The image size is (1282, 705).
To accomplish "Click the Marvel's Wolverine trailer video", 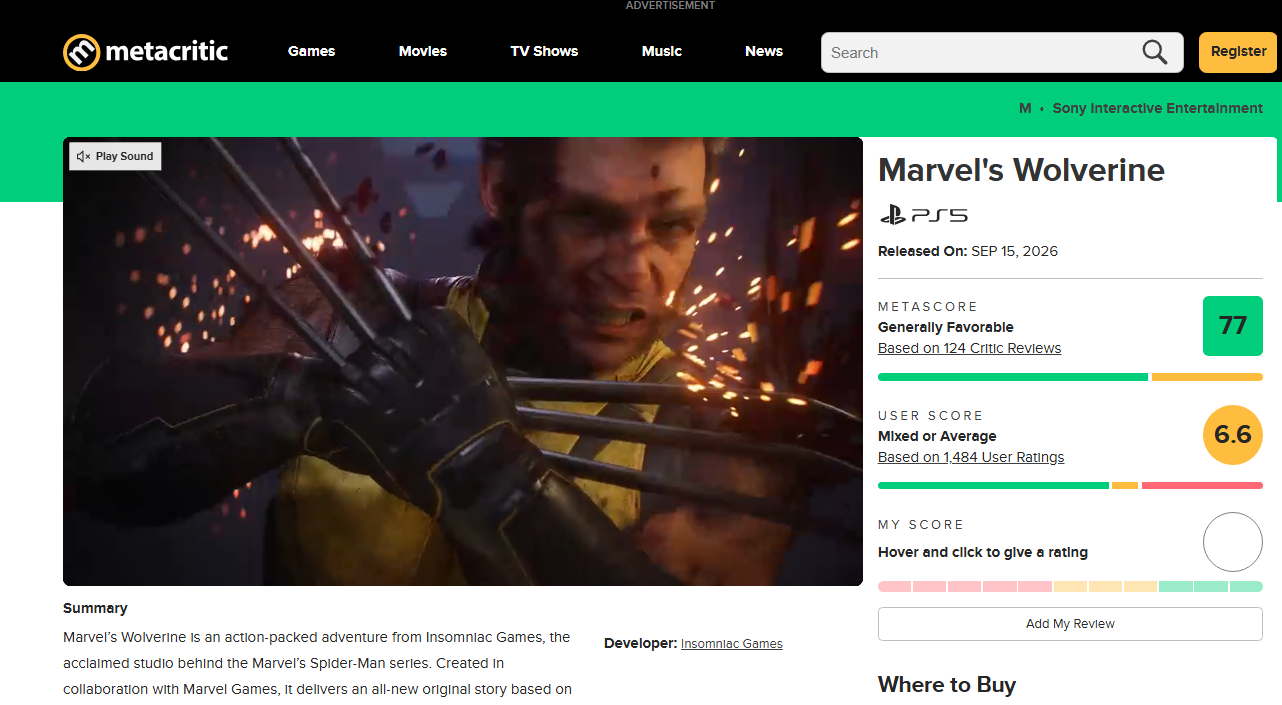I will point(463,361).
